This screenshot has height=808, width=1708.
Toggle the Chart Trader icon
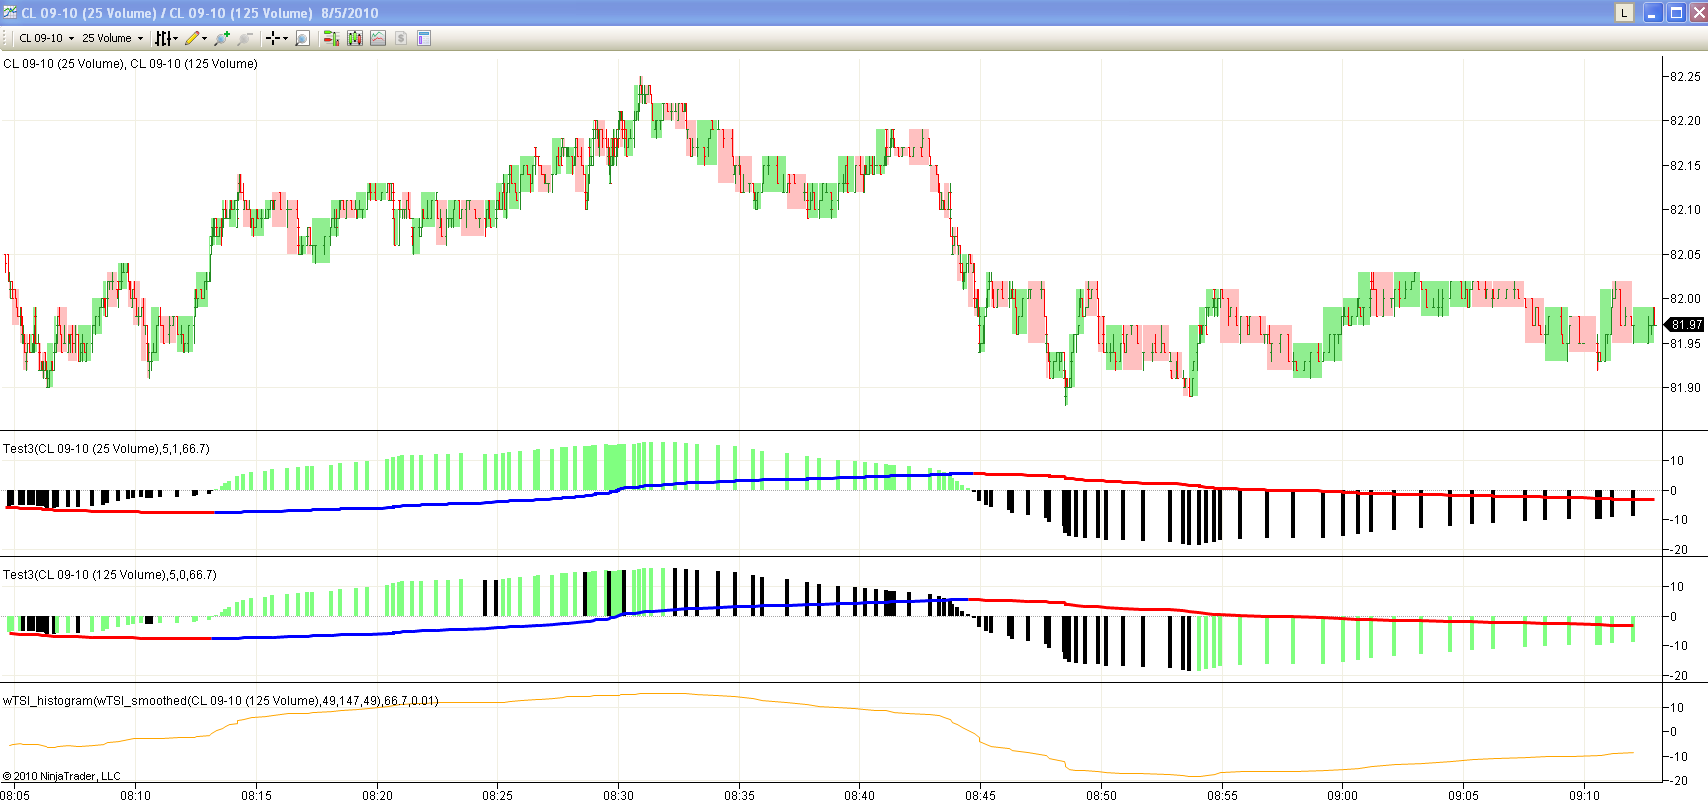coord(331,38)
